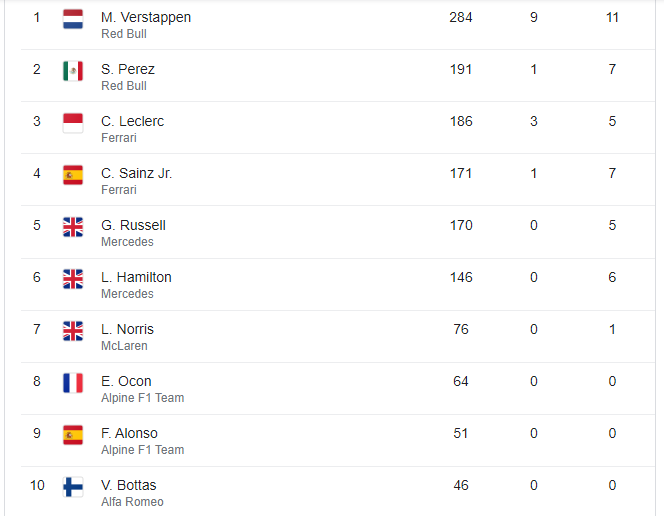Click the Mexico flag next to S. Perez

tap(73, 71)
